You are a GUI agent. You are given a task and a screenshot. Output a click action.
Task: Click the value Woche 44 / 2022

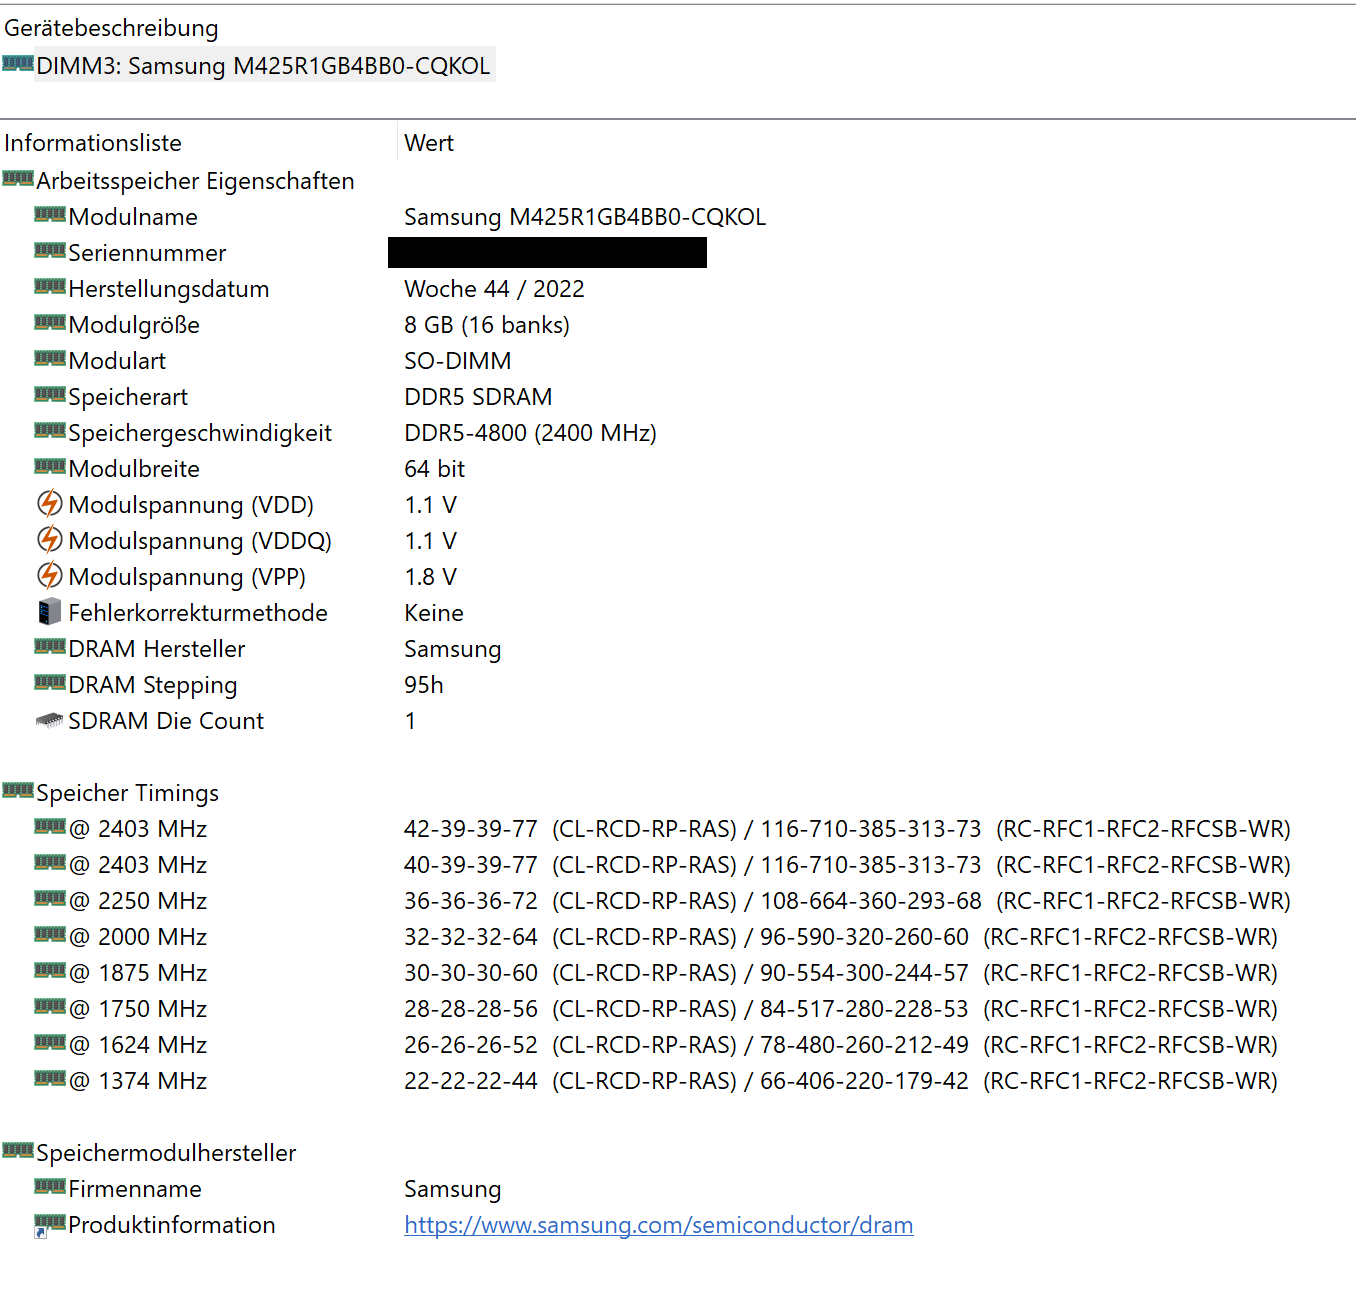click(x=494, y=289)
